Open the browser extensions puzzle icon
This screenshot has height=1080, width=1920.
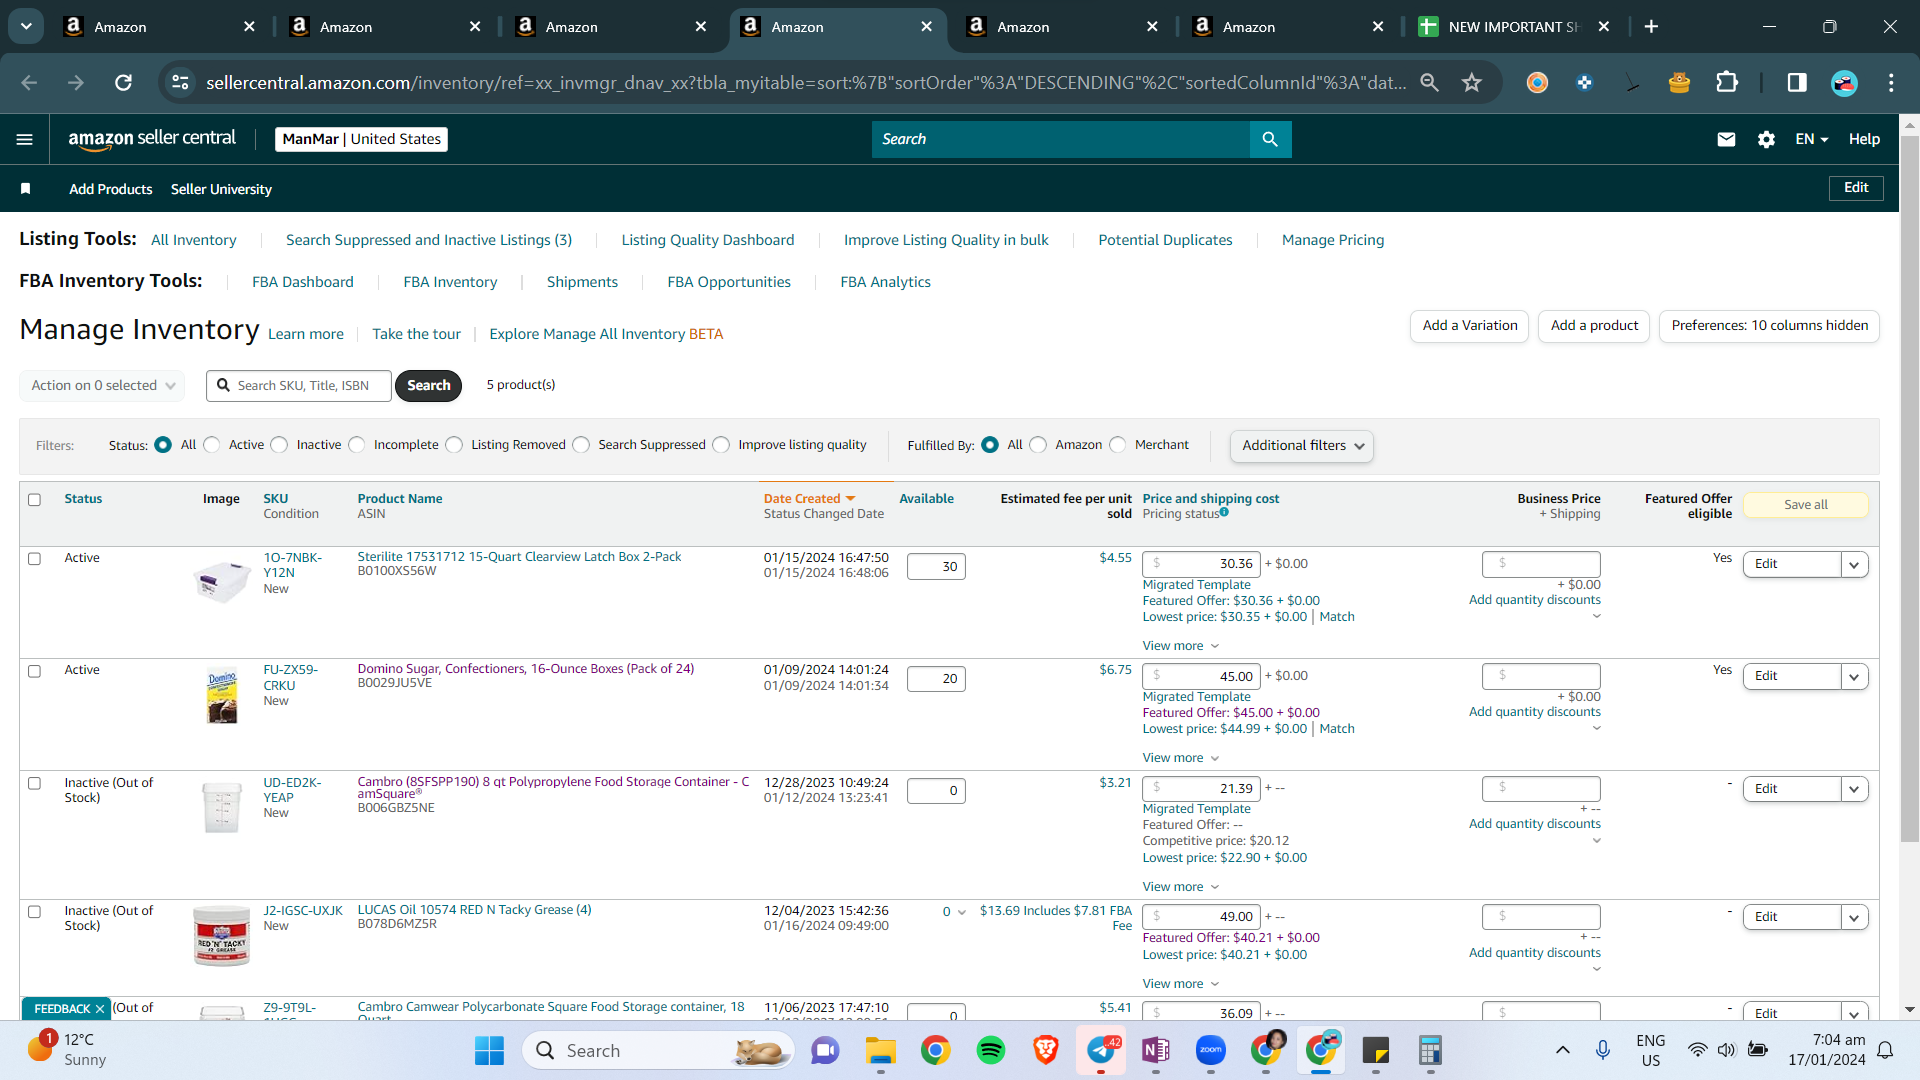click(1727, 82)
